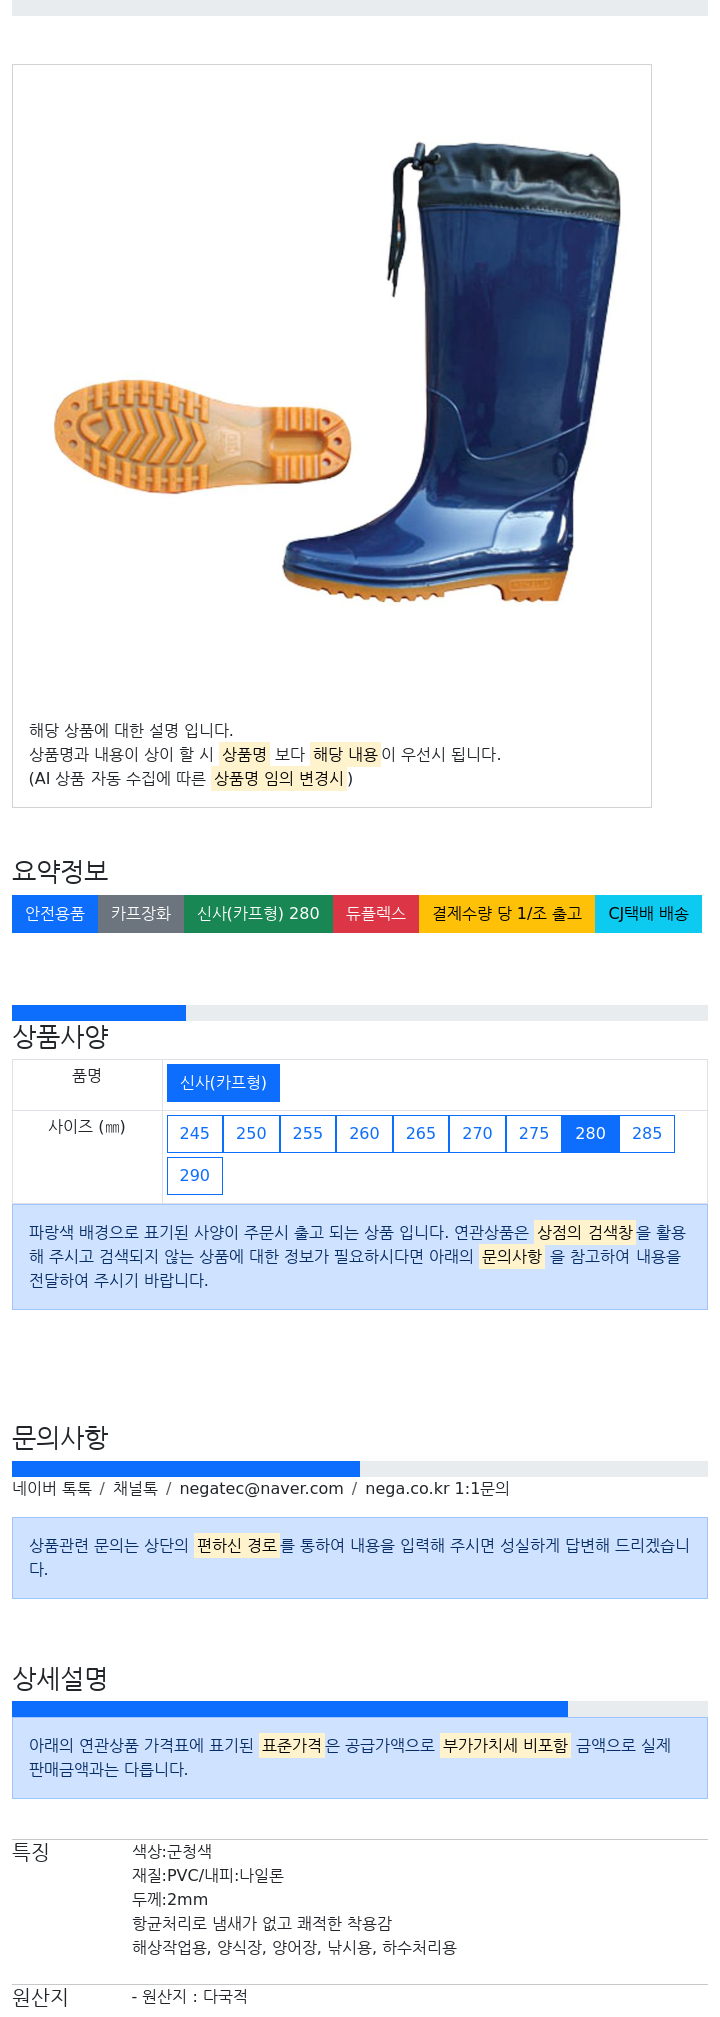Screen dimensions: 720x2017
Task: Choose size 265
Action: [421, 1133]
